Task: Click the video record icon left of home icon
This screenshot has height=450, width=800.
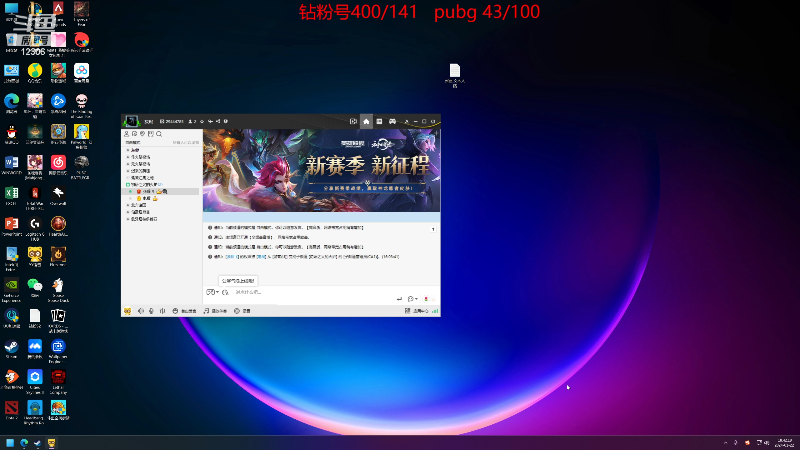Action: coord(353,121)
